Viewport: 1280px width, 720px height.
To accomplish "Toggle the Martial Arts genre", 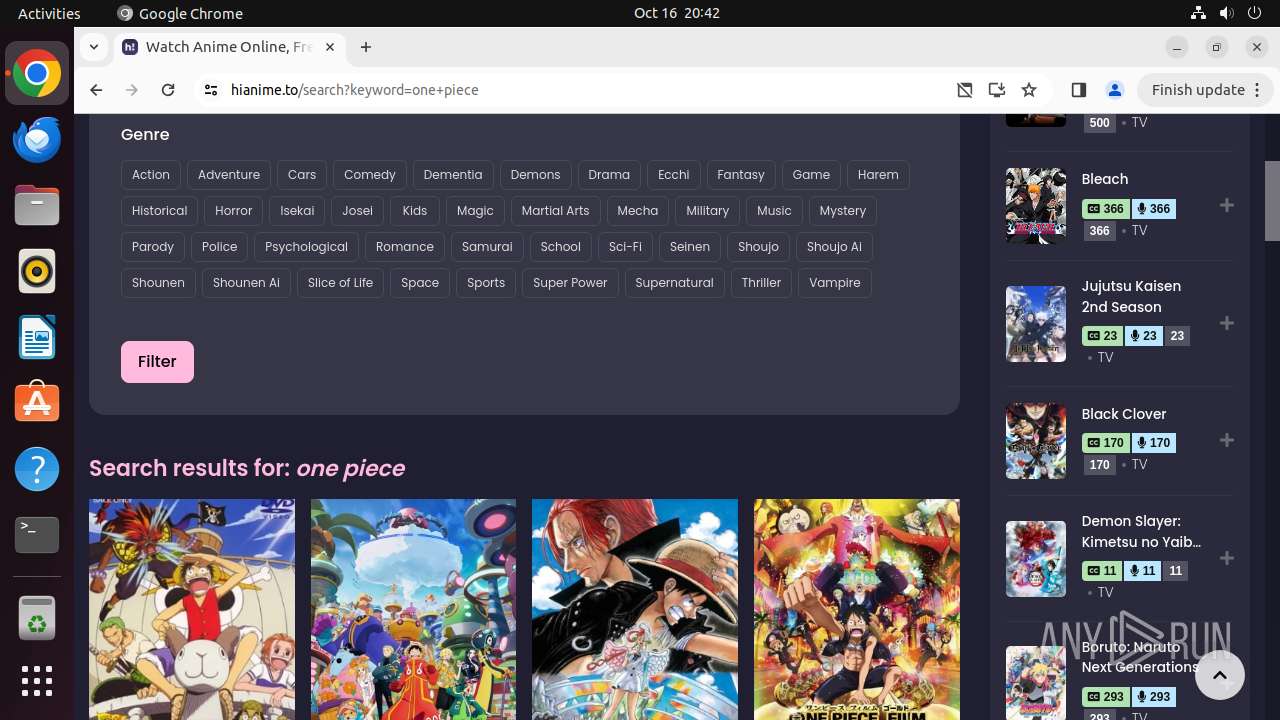I will coord(555,211).
